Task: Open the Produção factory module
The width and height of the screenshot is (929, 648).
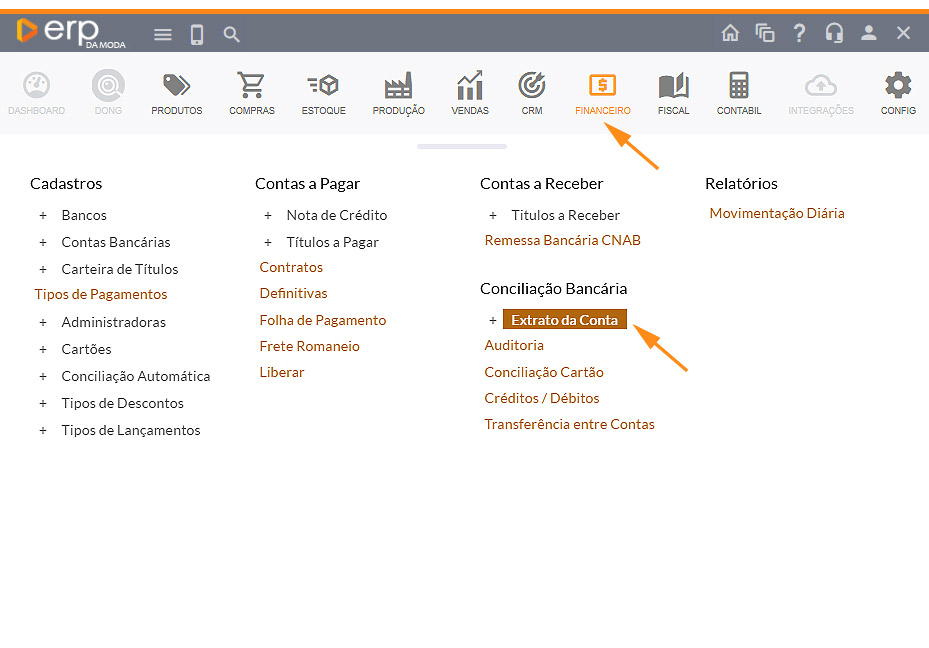Action: coord(398,92)
